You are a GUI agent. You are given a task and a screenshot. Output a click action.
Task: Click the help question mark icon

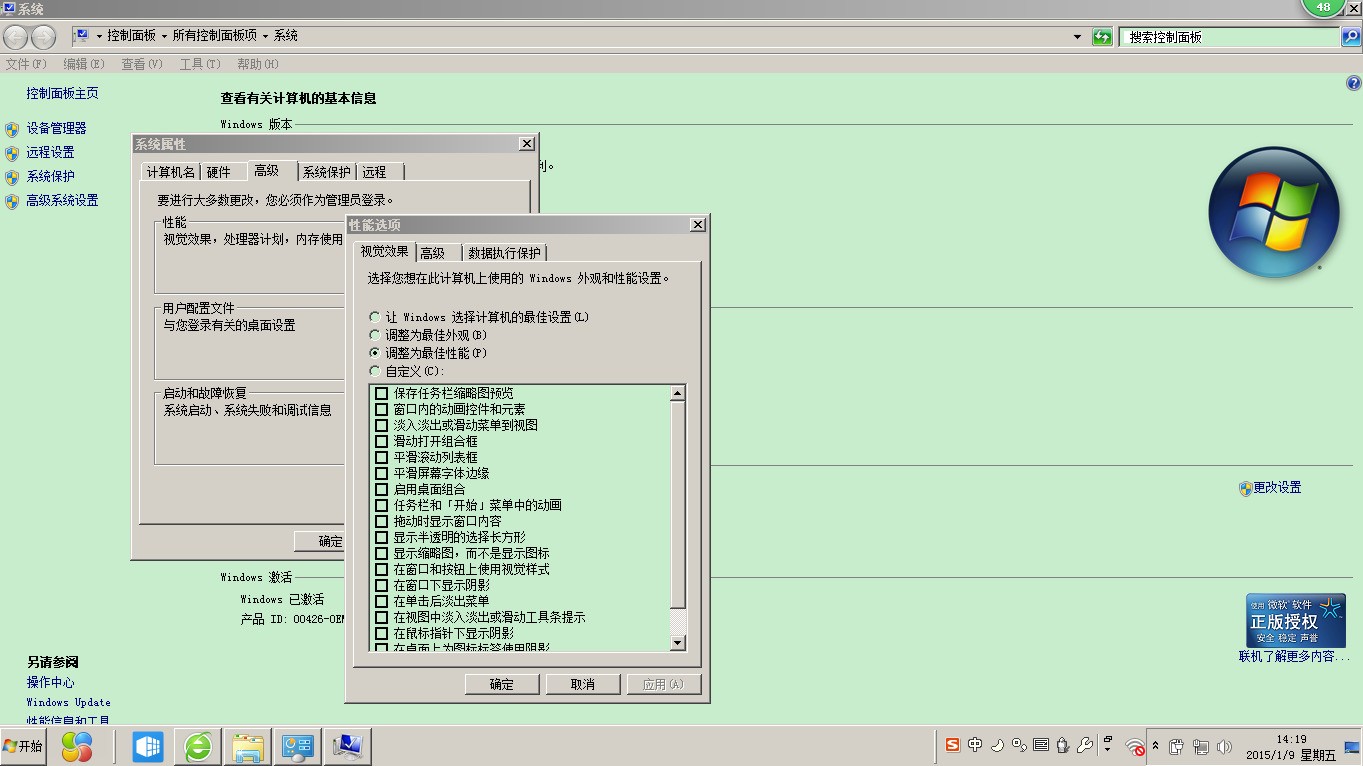(1354, 84)
